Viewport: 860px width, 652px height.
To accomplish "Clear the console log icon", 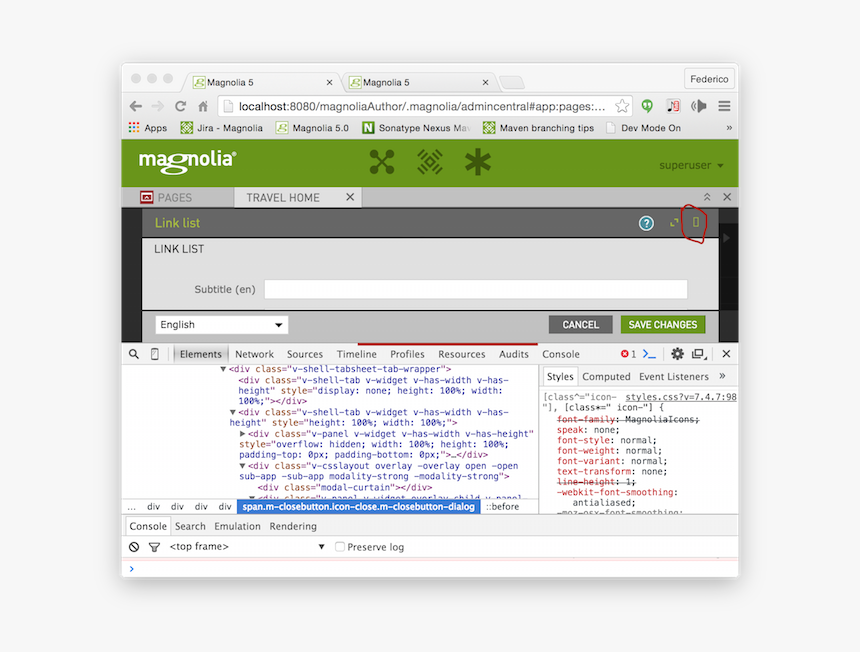I will (x=134, y=547).
